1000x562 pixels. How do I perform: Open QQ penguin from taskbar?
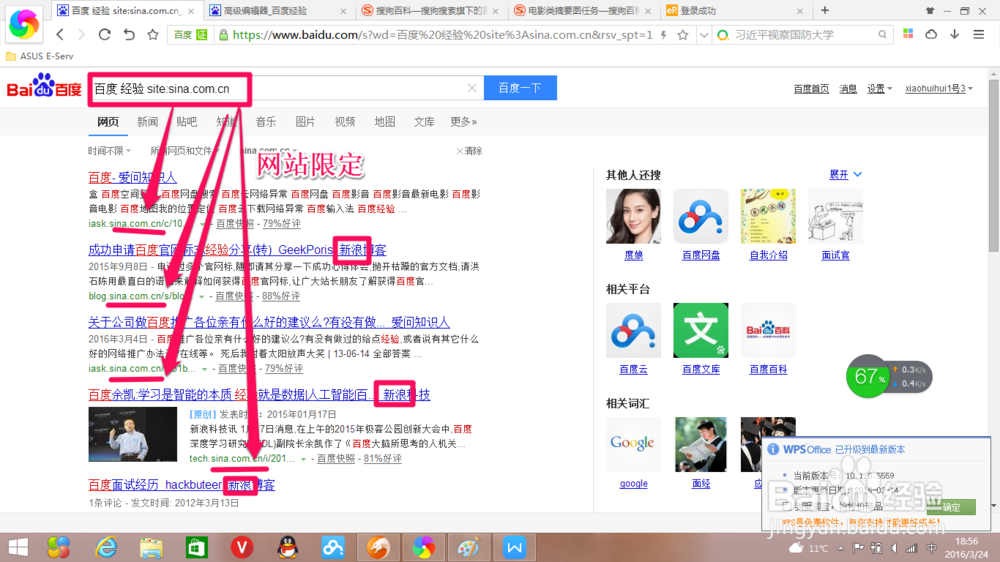[288, 547]
